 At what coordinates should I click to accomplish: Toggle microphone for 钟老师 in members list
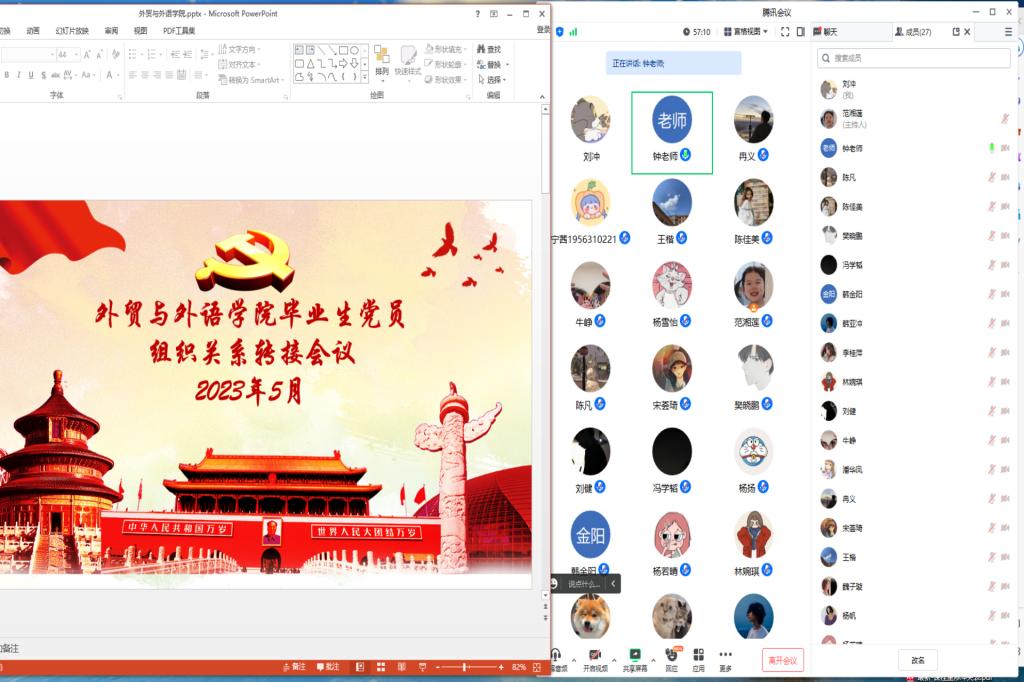[992, 148]
